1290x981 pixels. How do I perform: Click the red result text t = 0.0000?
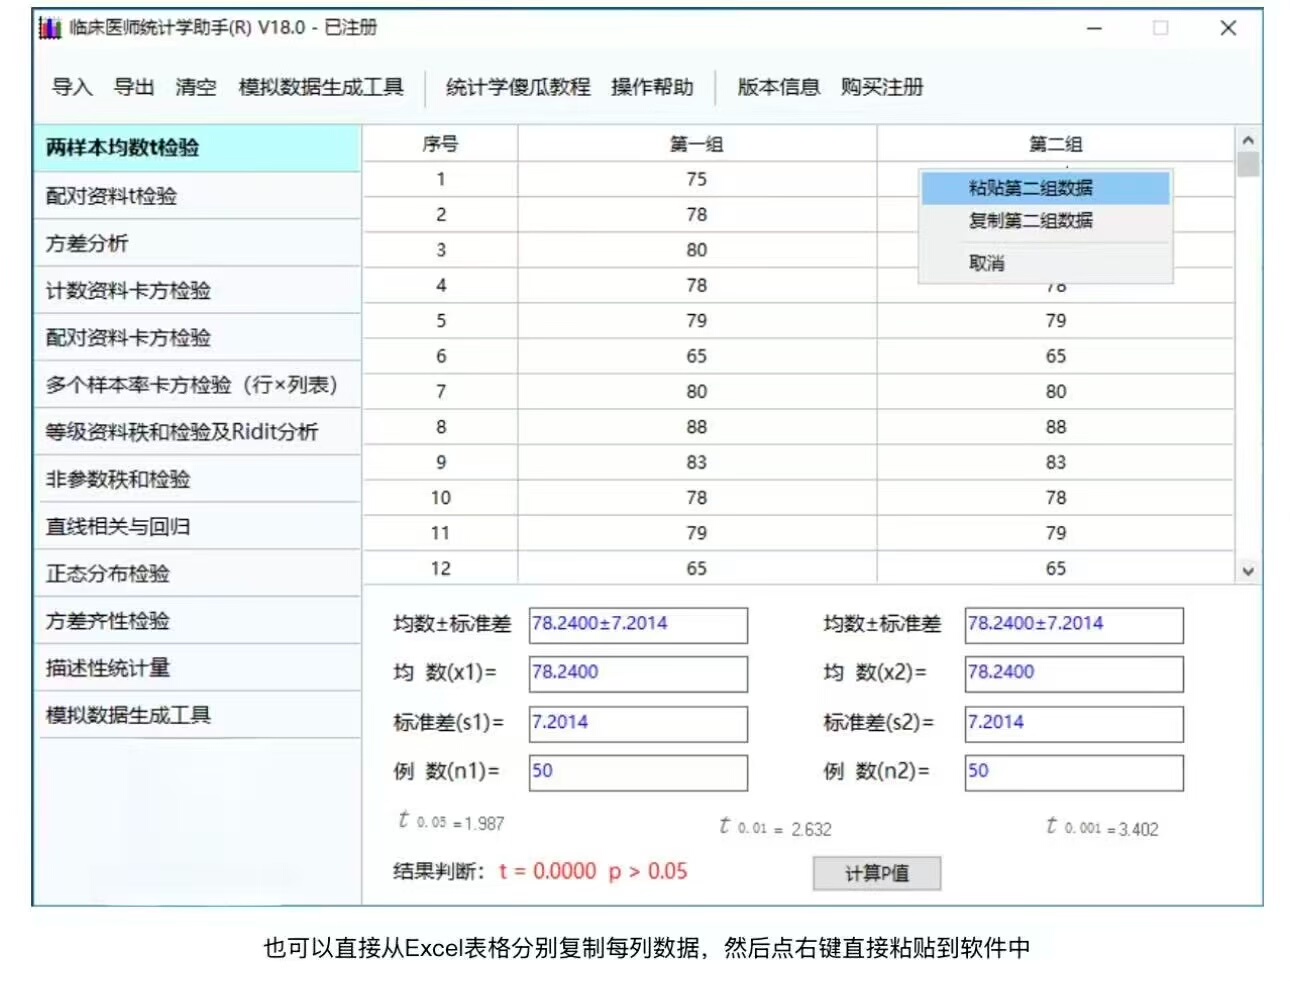(x=547, y=871)
